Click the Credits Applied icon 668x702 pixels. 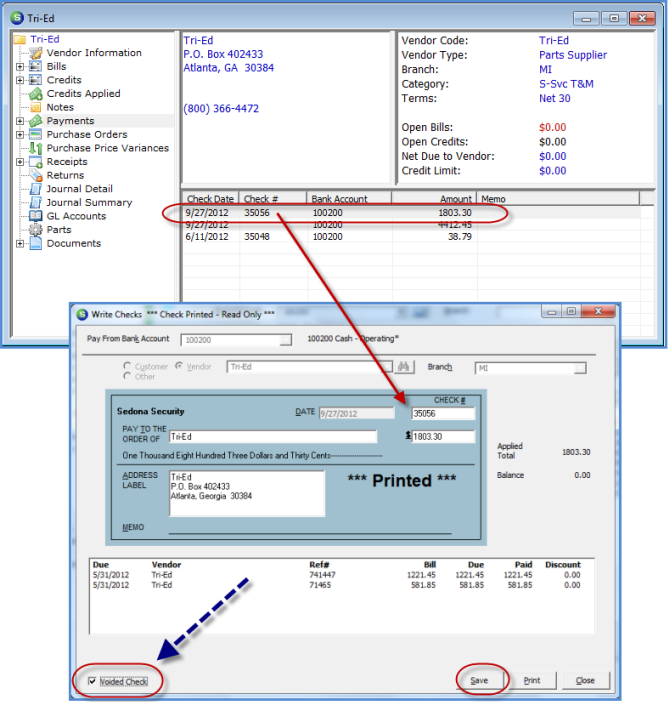pos(36,94)
